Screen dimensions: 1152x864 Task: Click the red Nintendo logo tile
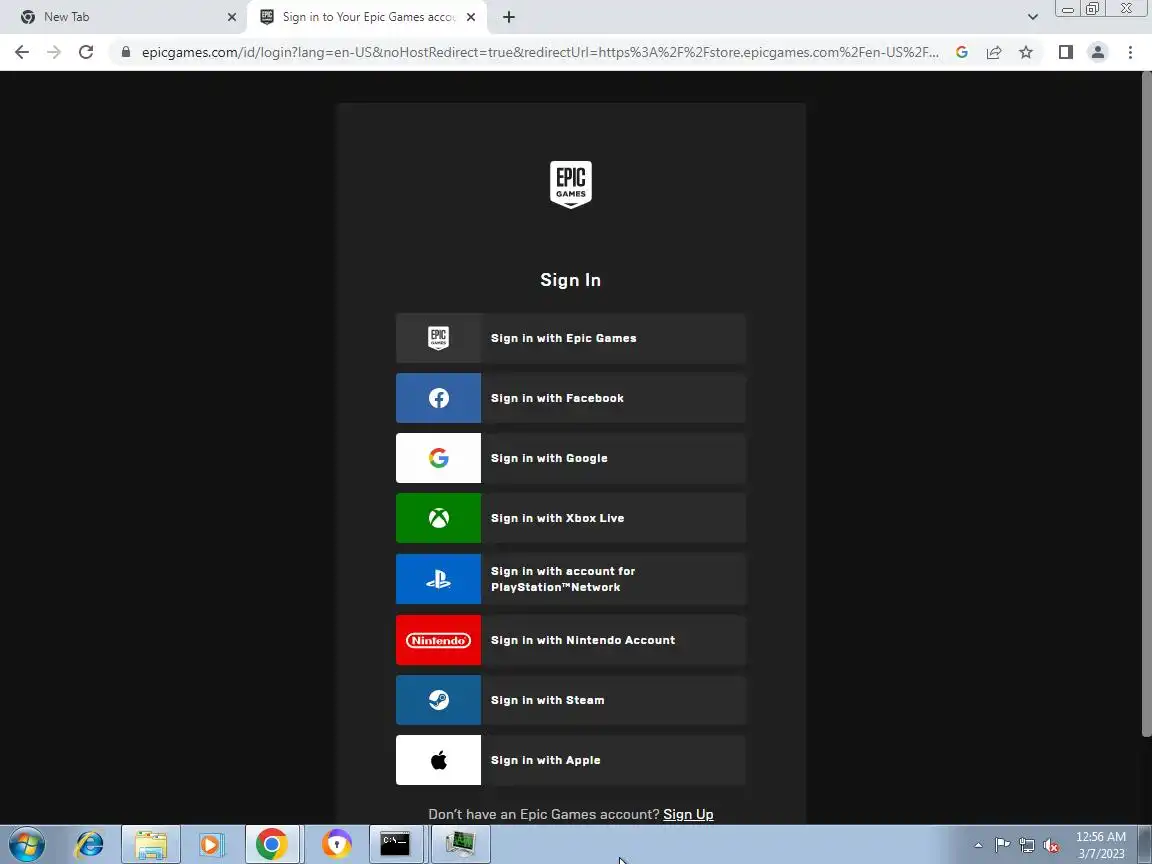[439, 640]
